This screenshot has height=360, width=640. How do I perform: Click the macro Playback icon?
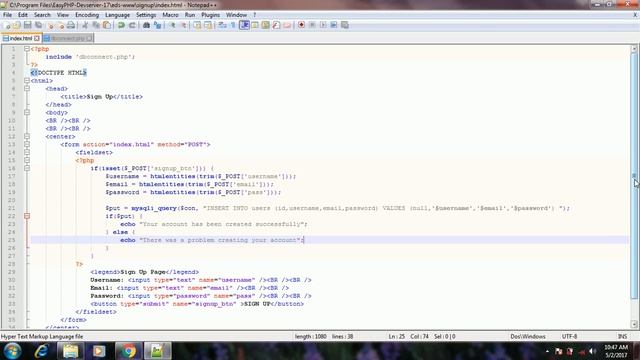[323, 25]
